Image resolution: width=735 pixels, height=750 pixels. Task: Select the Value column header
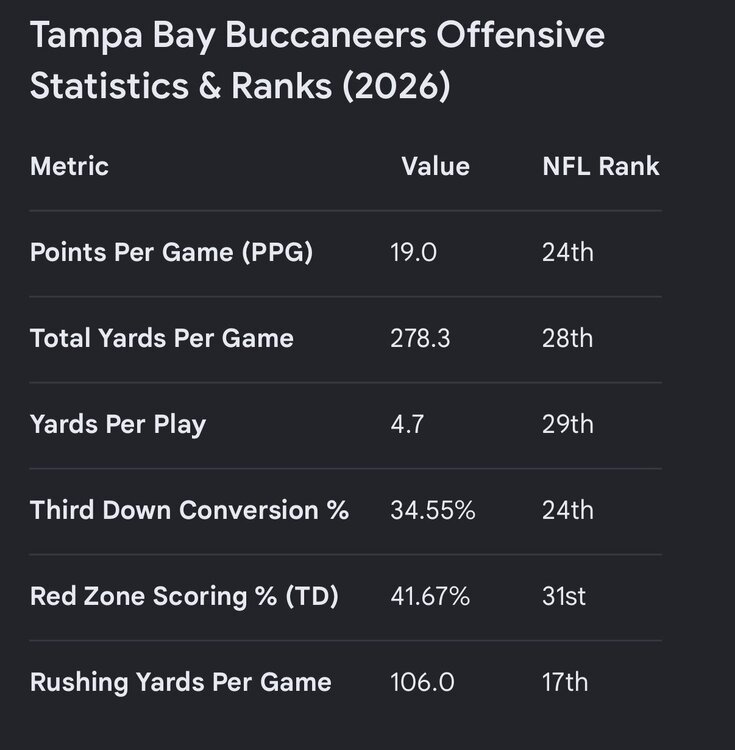coord(436,166)
